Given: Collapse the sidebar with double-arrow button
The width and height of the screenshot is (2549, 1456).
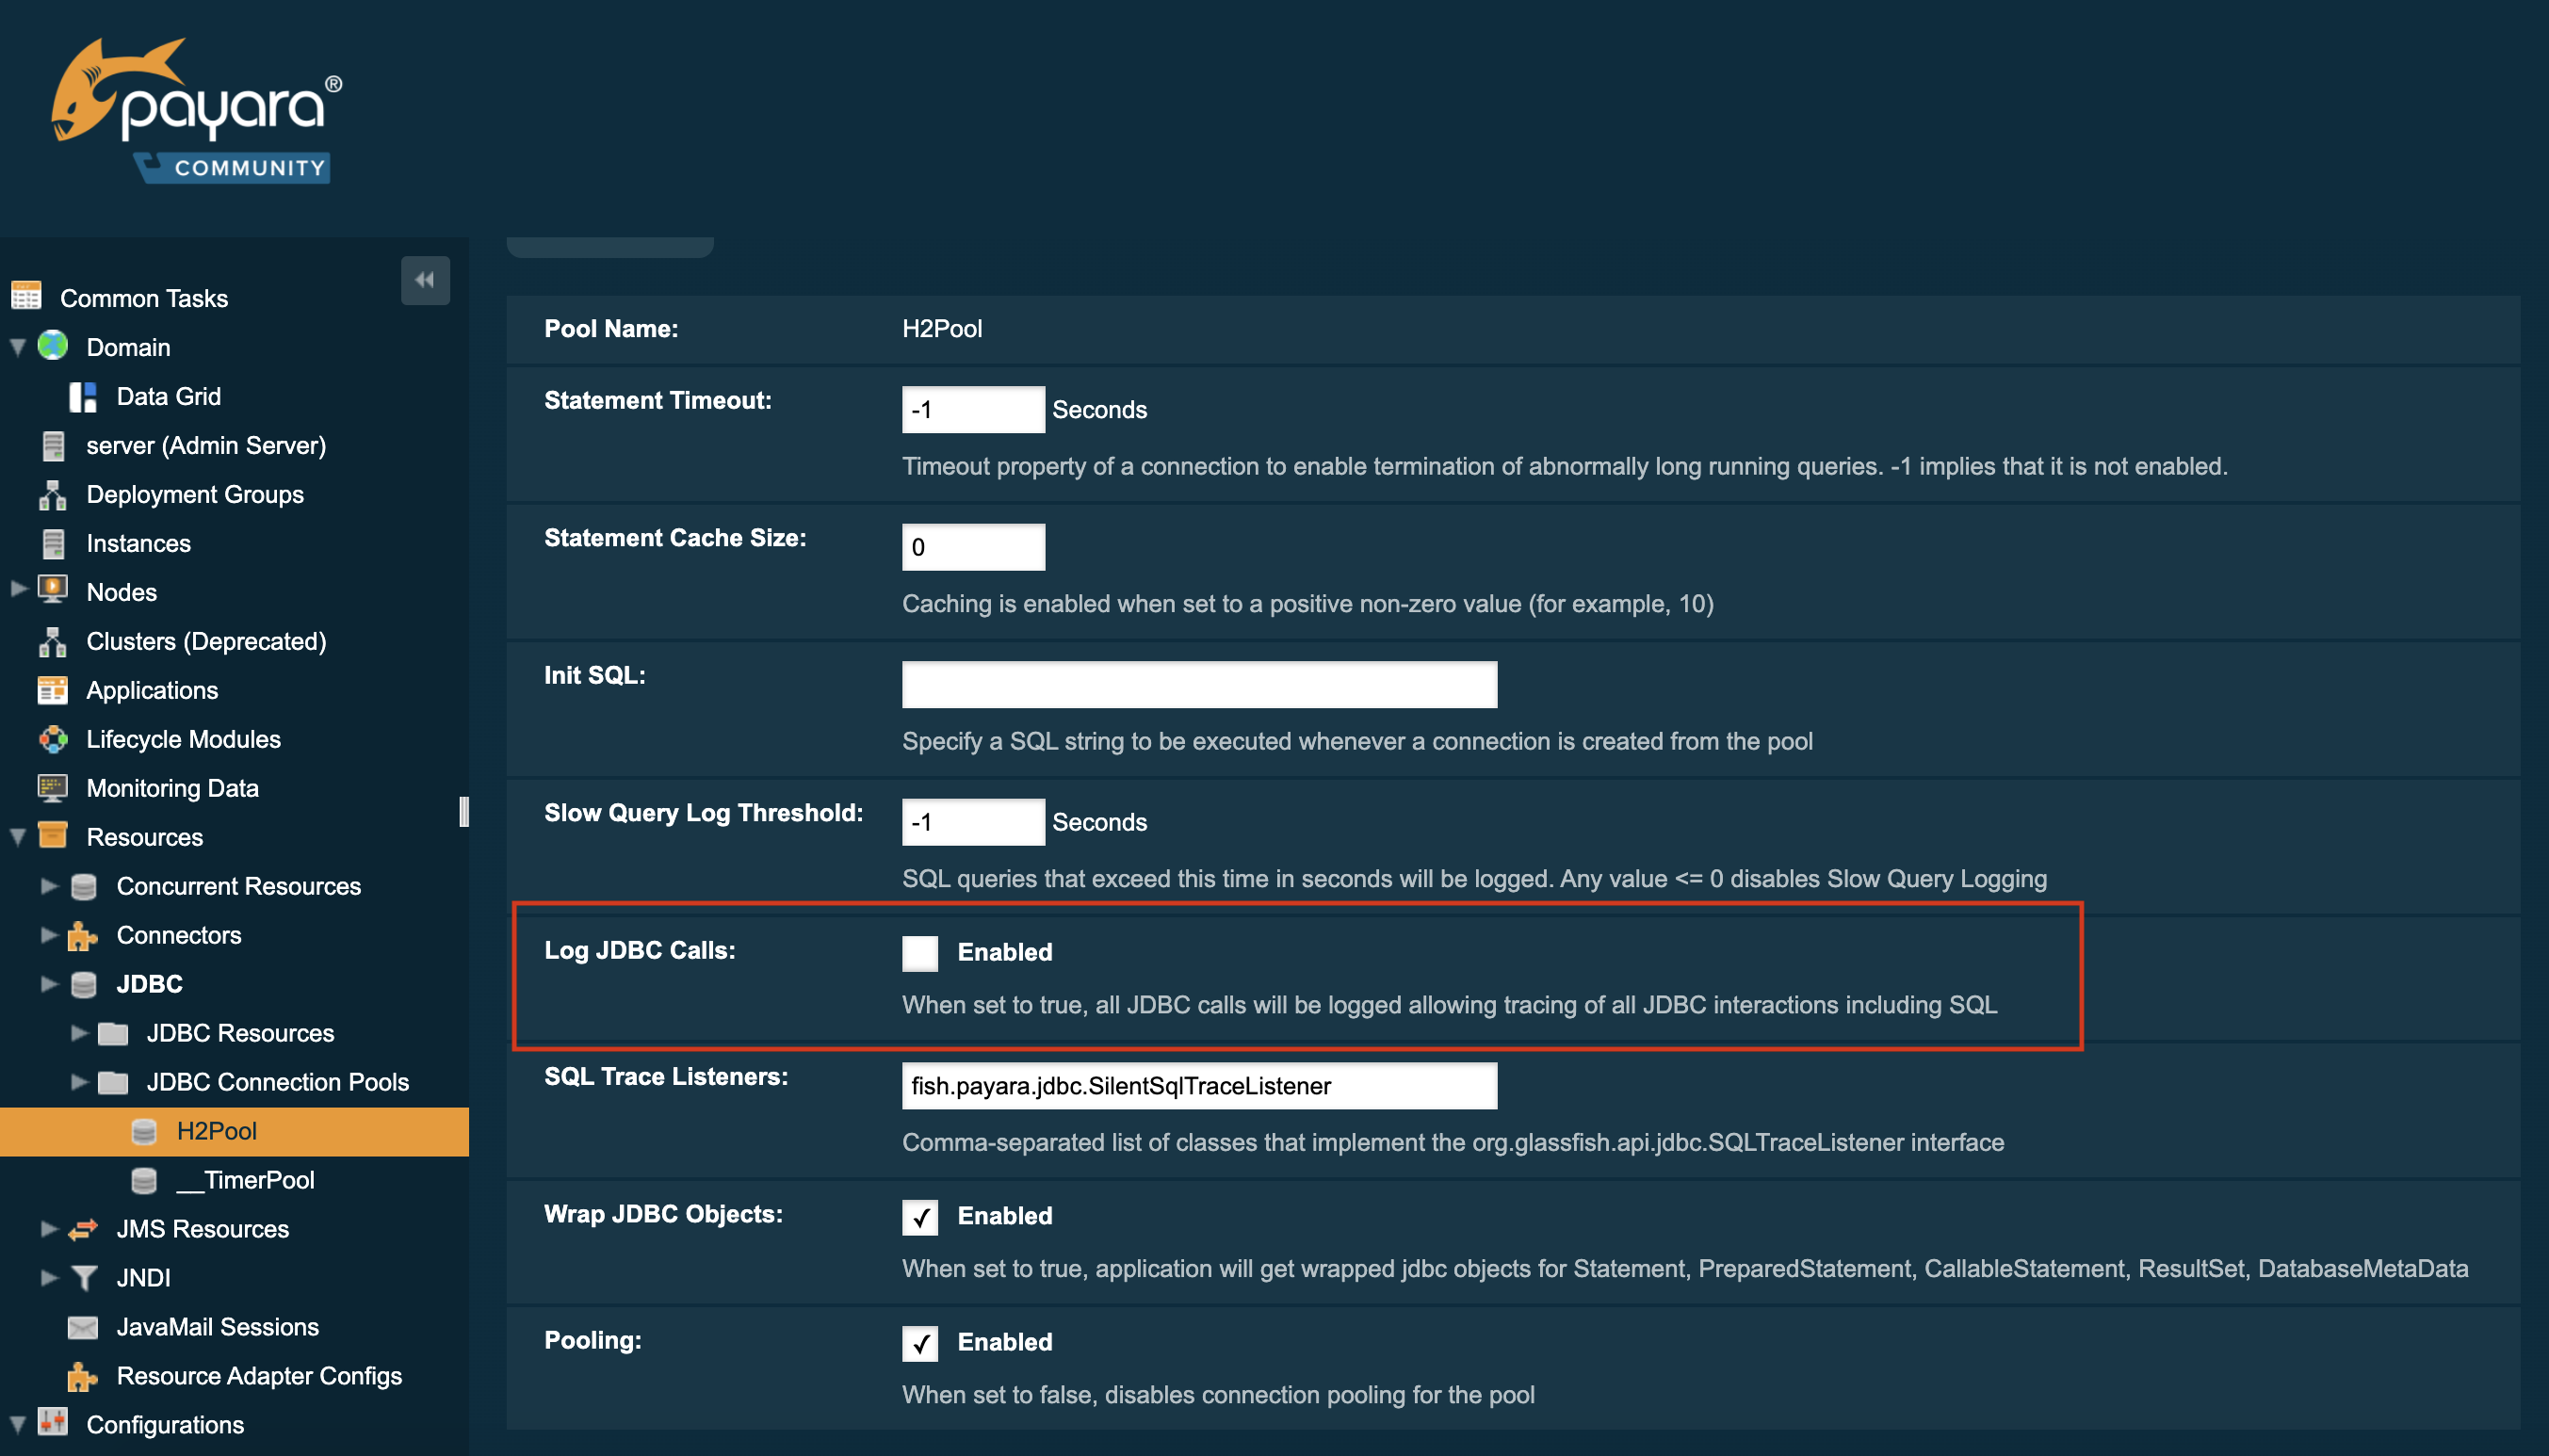Looking at the screenshot, I should (424, 280).
